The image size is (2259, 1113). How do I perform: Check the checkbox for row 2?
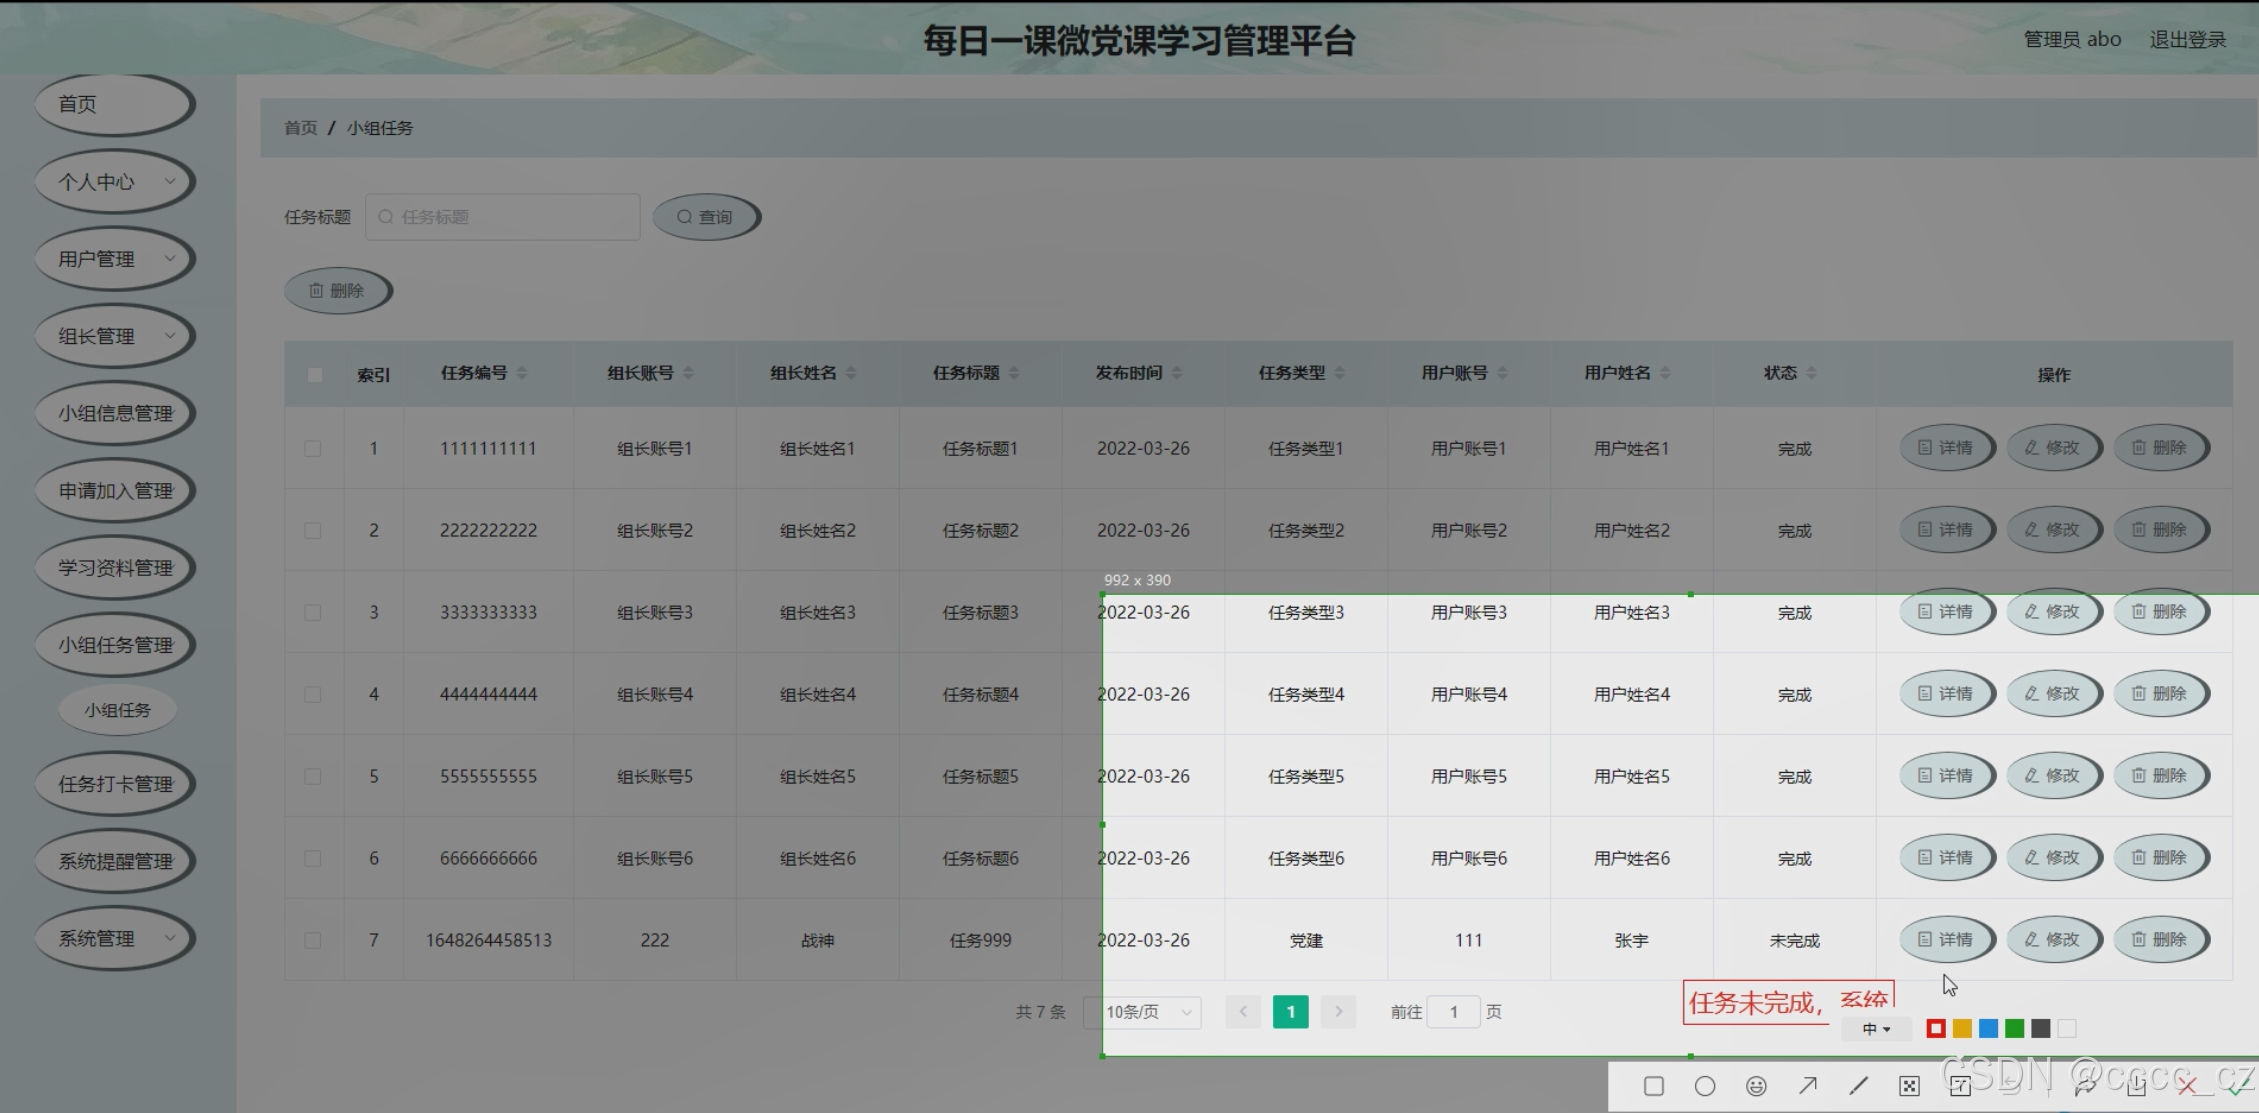tap(313, 531)
